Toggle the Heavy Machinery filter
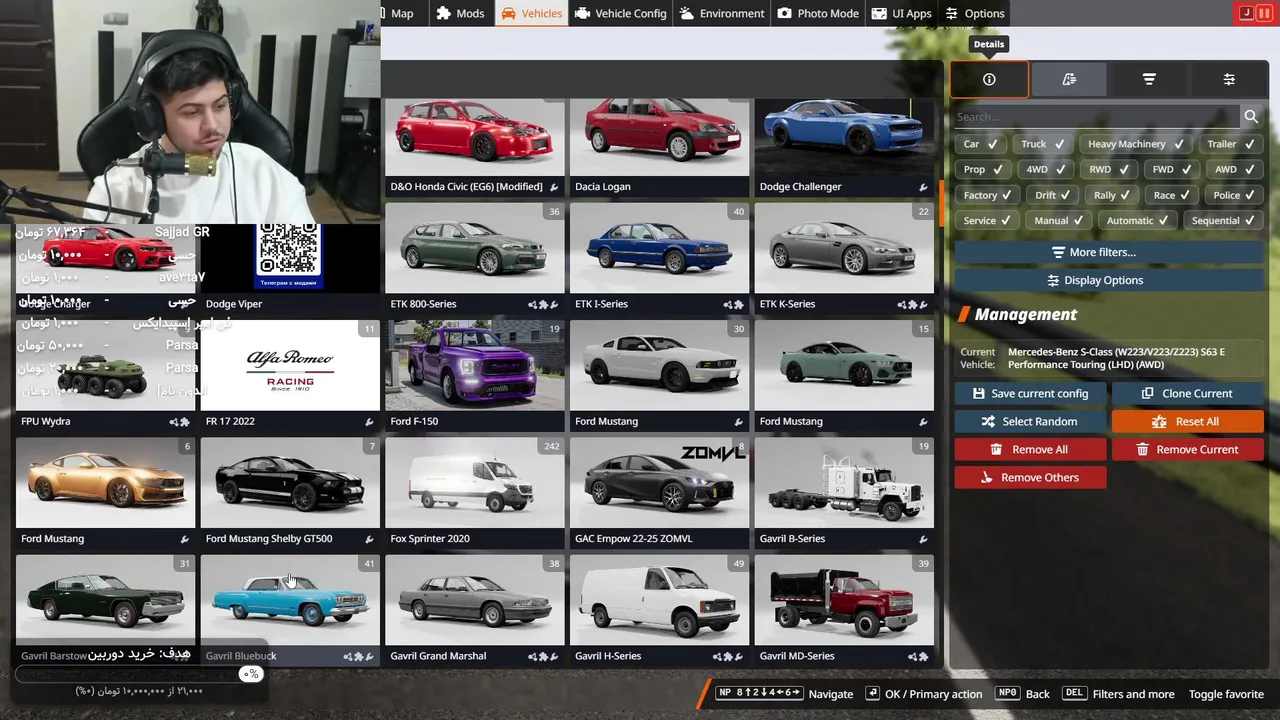1280x720 pixels. click(x=1135, y=144)
